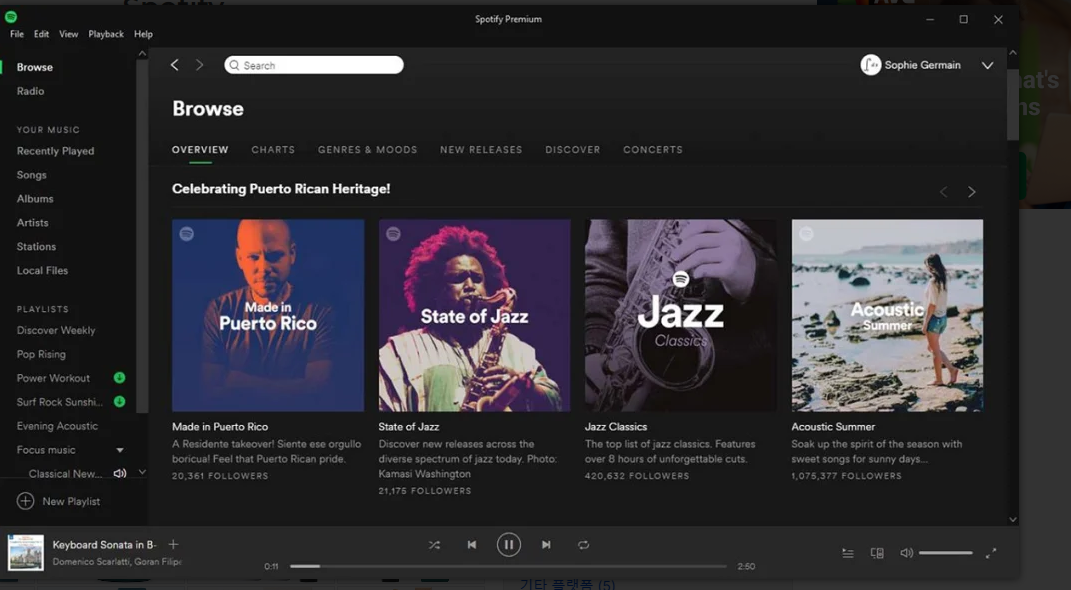Open the State of Jazz cover

coord(474,315)
